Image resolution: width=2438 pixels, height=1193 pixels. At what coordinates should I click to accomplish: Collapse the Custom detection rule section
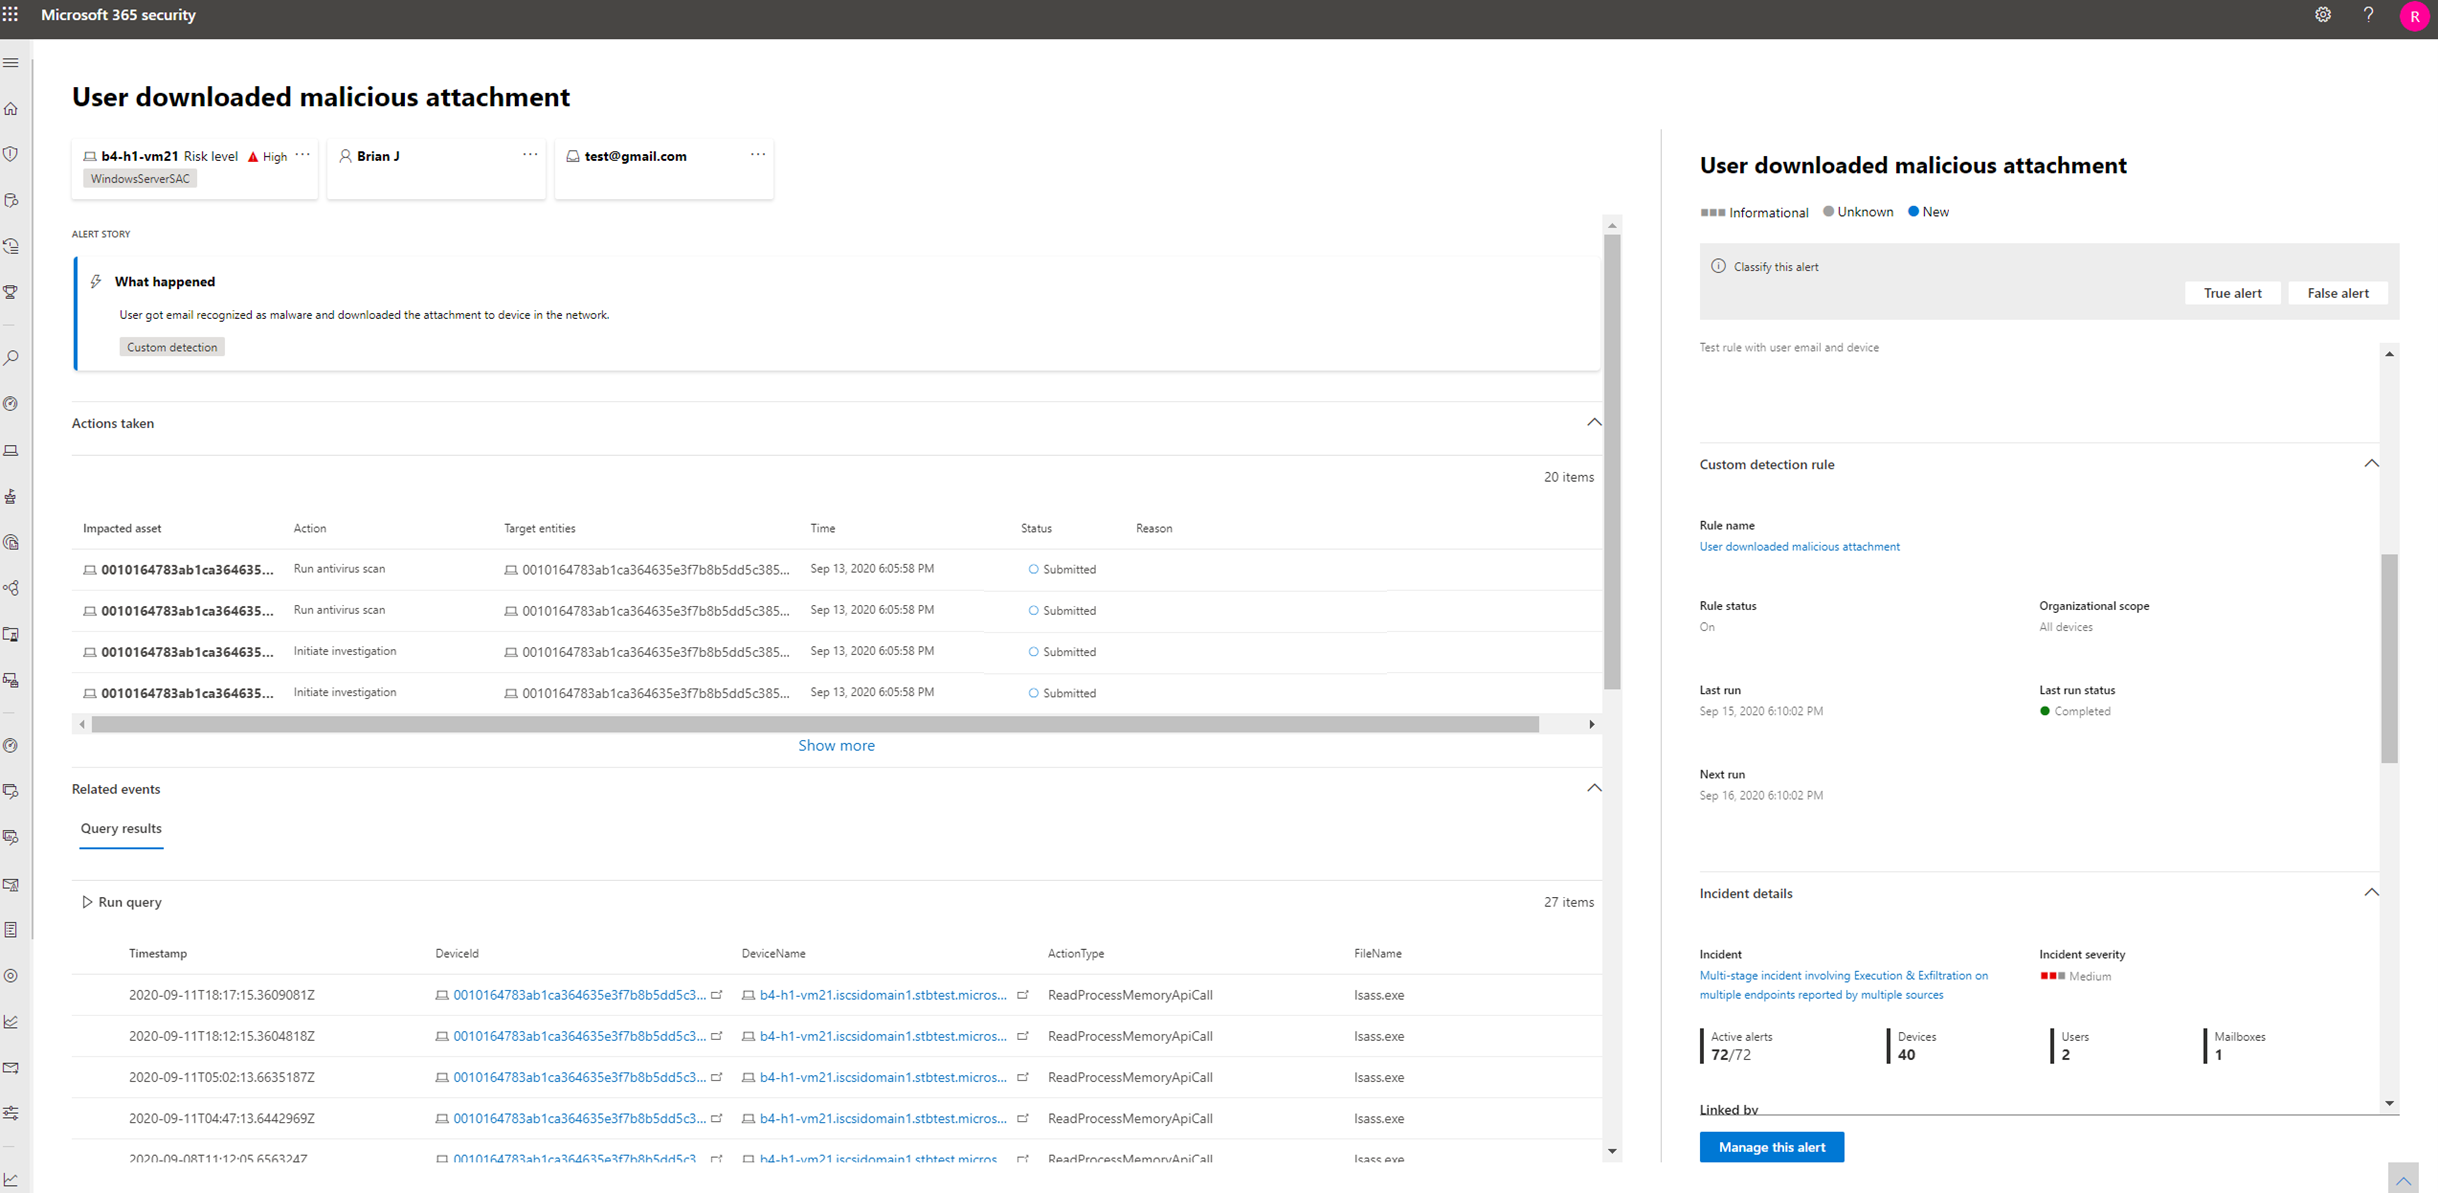coord(2370,464)
